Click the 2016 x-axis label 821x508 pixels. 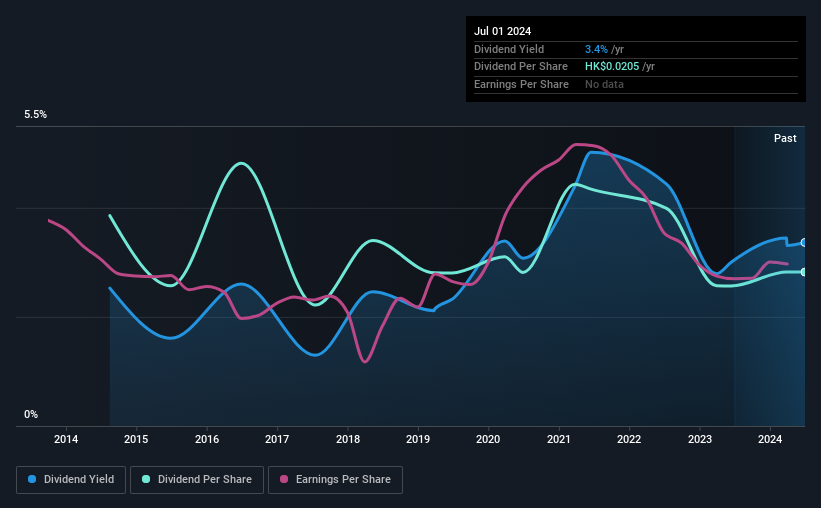[207, 439]
